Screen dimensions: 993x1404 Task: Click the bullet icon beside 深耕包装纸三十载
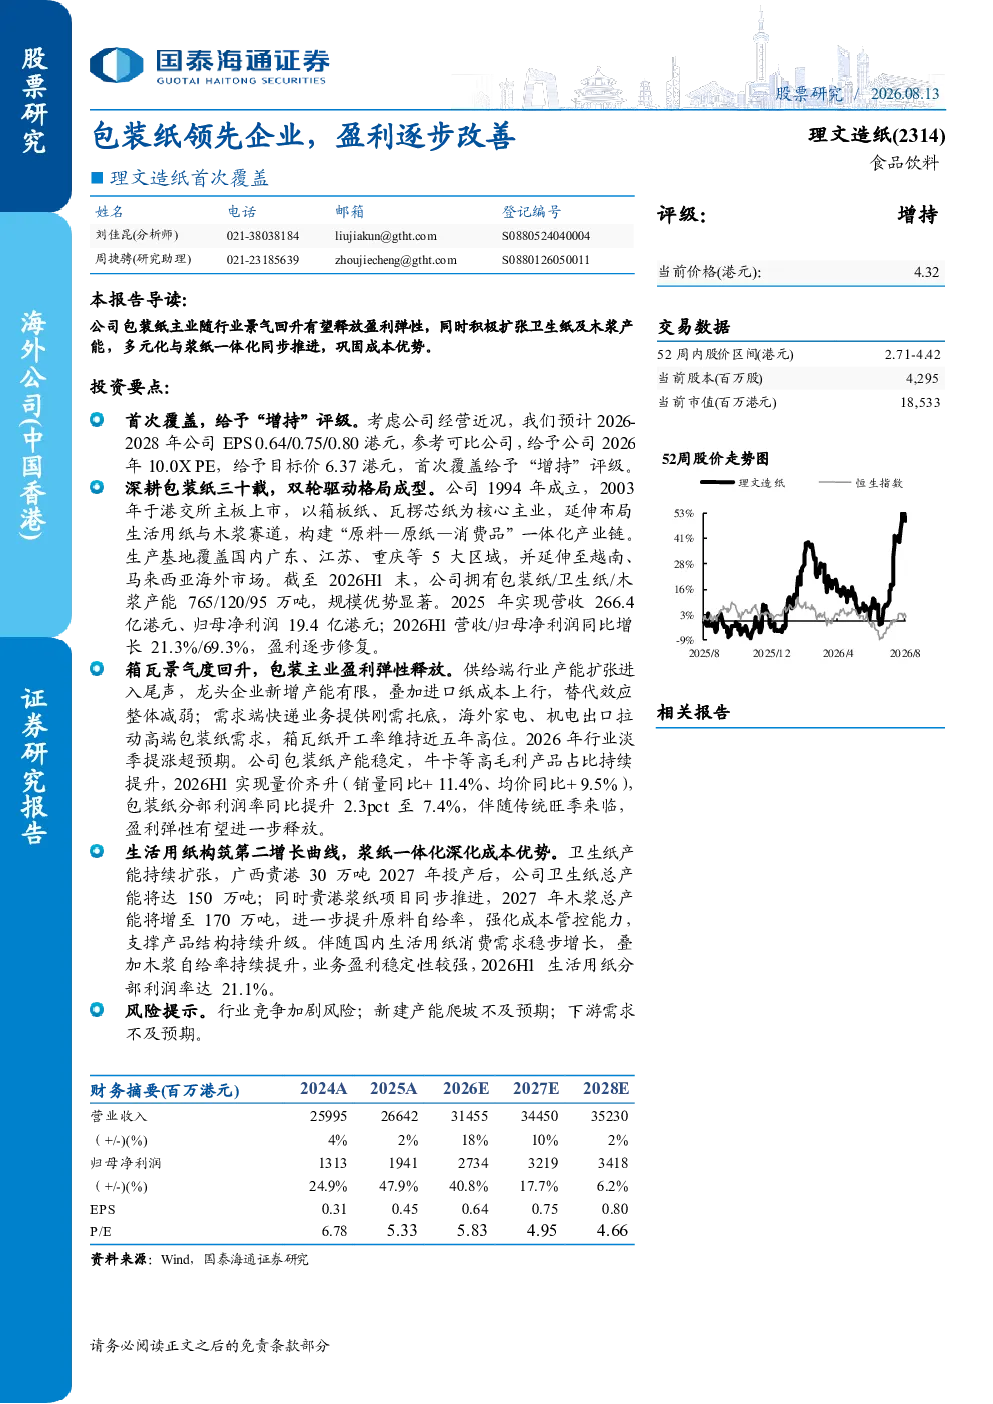tap(97, 487)
